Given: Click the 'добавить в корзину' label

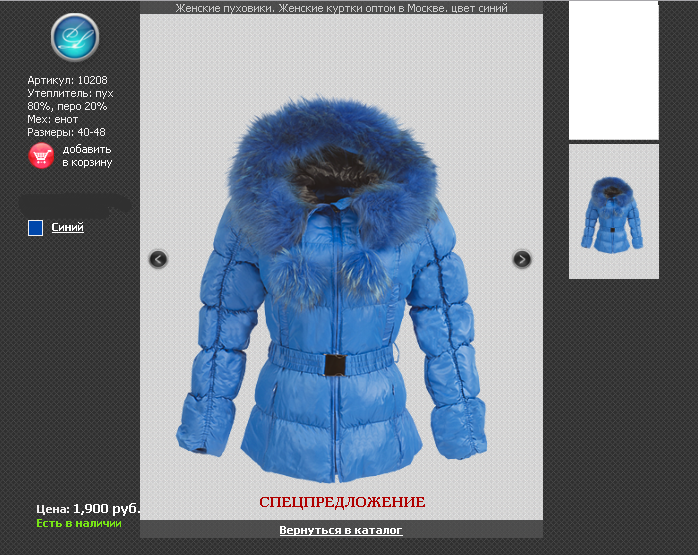Looking at the screenshot, I should click(x=87, y=156).
